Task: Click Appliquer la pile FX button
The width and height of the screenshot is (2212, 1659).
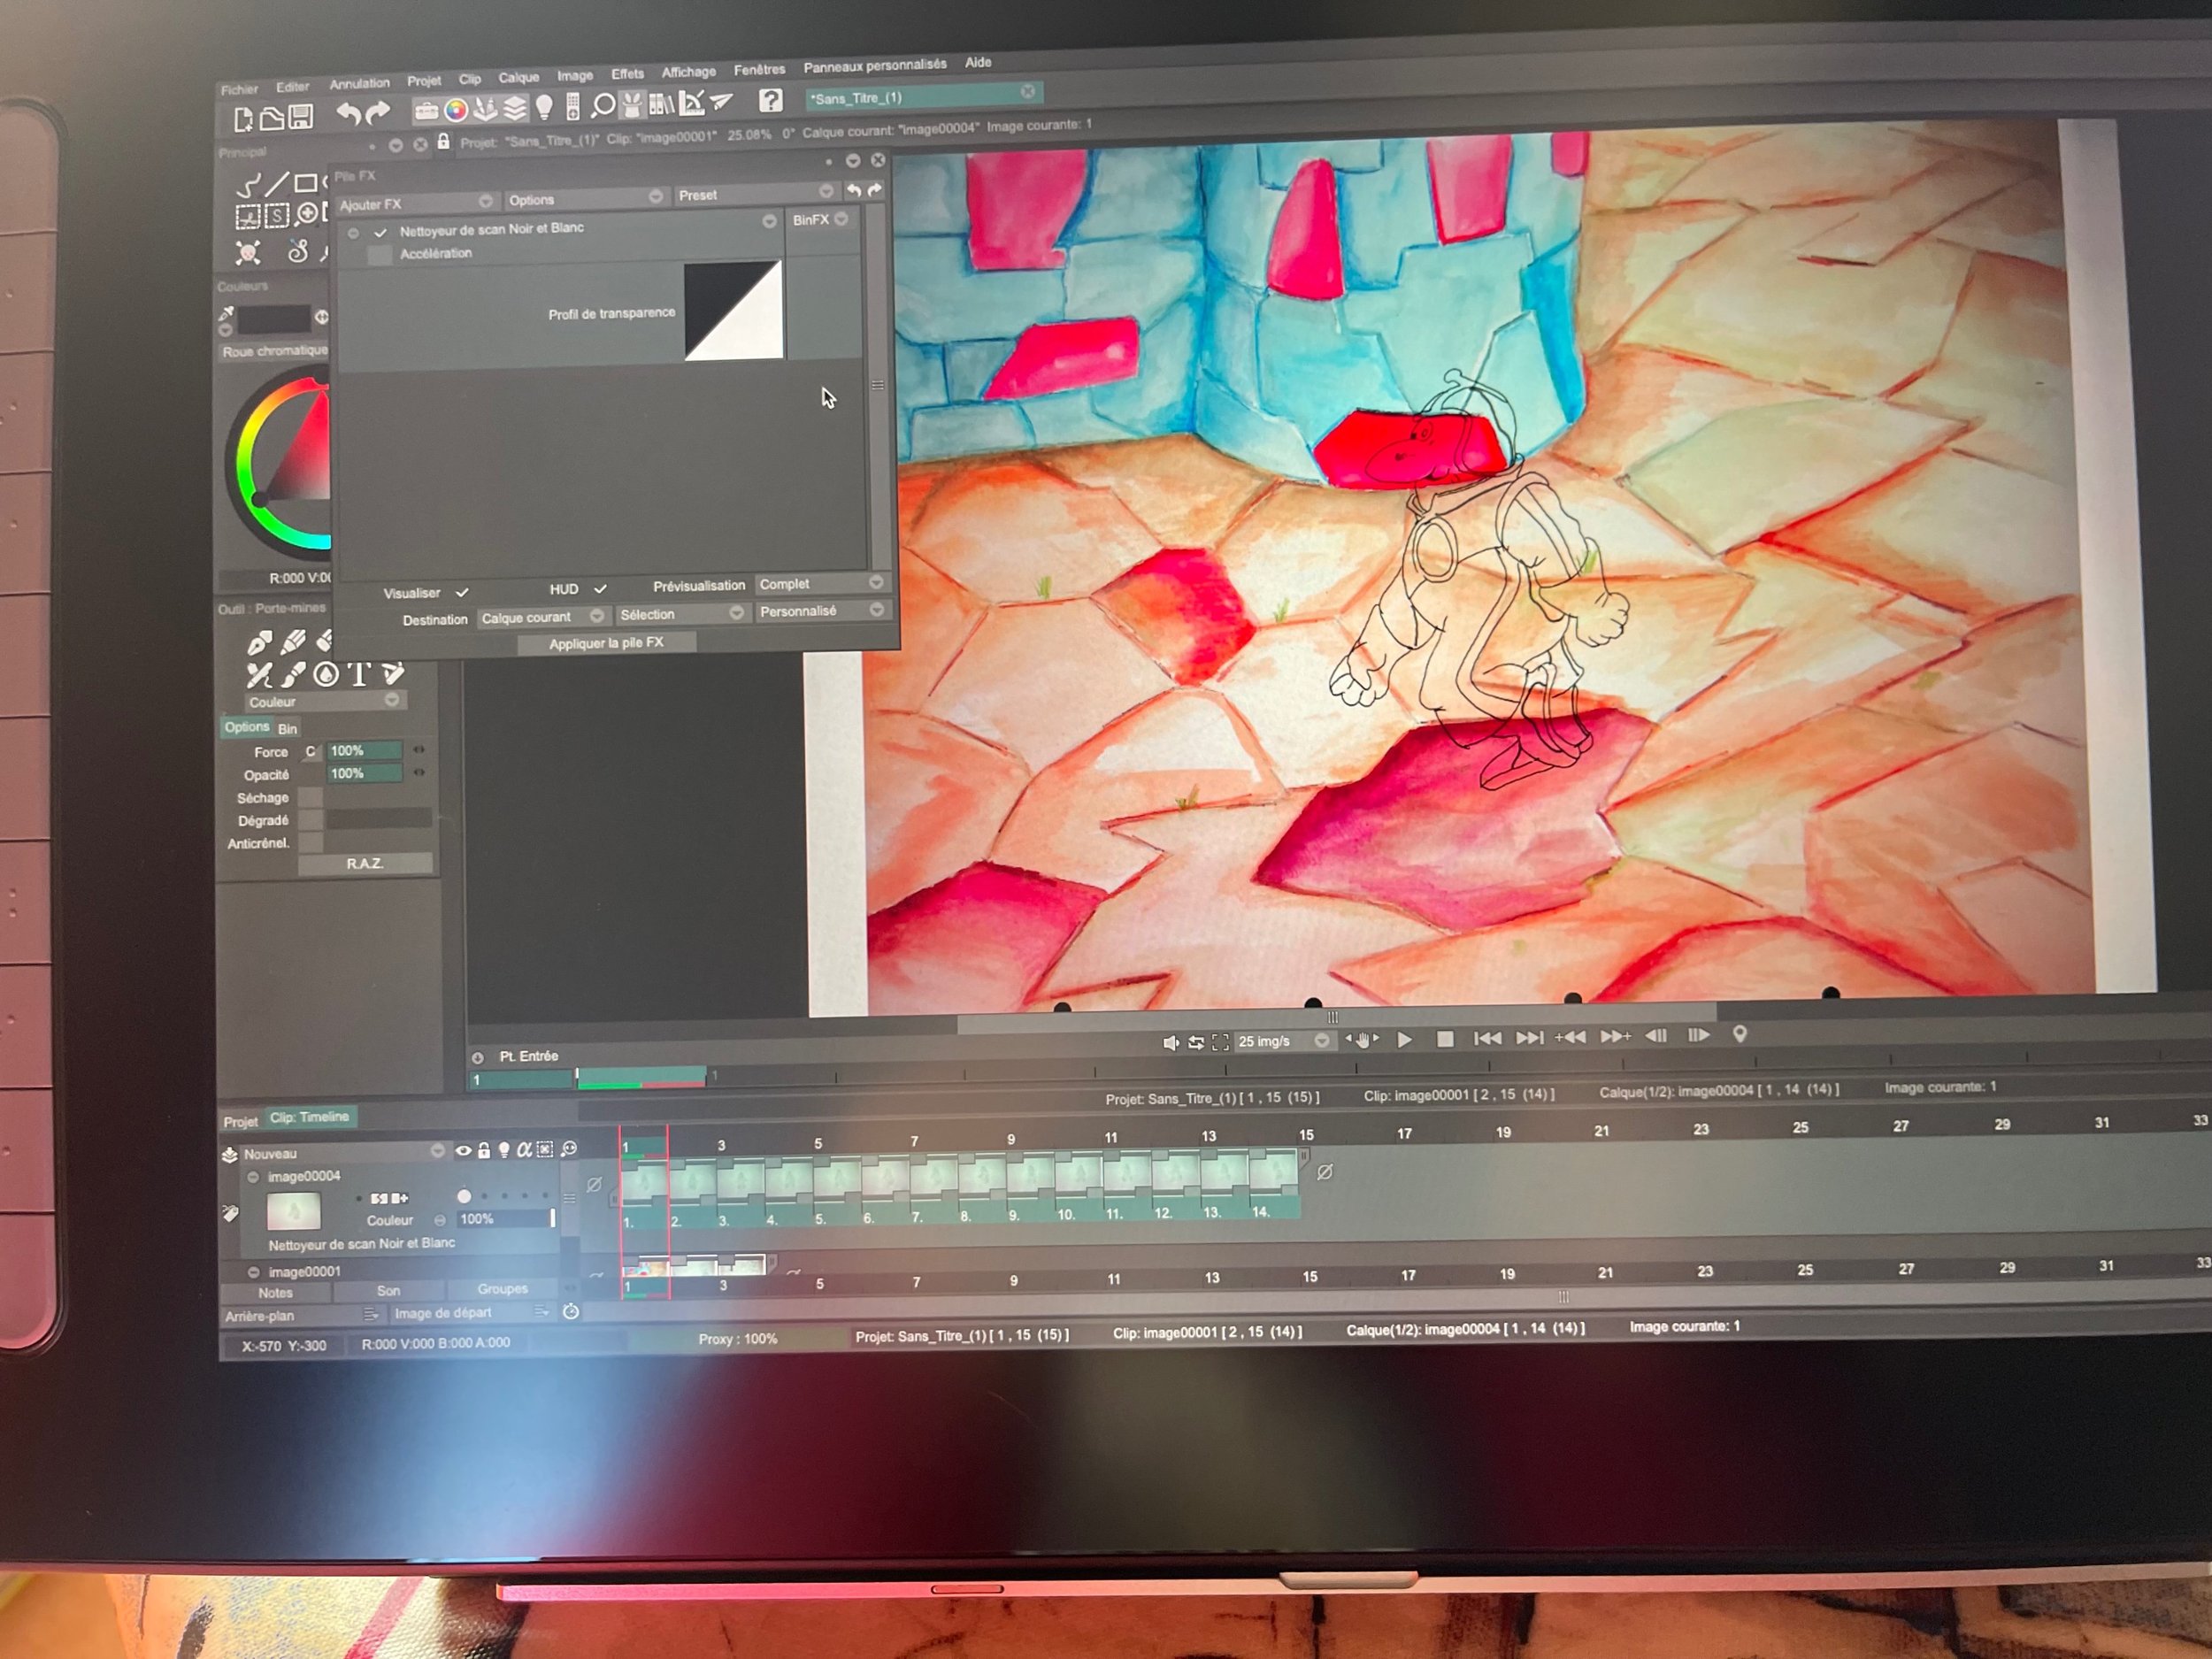Action: [606, 643]
